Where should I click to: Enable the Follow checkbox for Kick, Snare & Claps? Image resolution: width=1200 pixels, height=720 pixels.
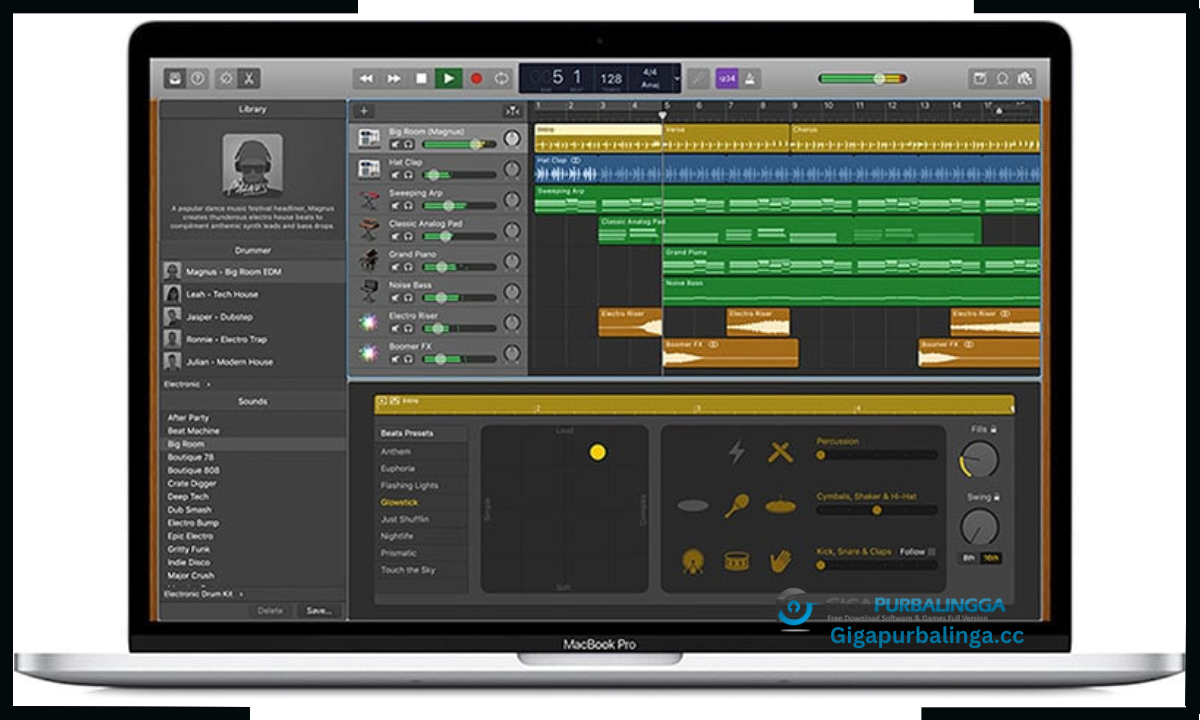931,551
